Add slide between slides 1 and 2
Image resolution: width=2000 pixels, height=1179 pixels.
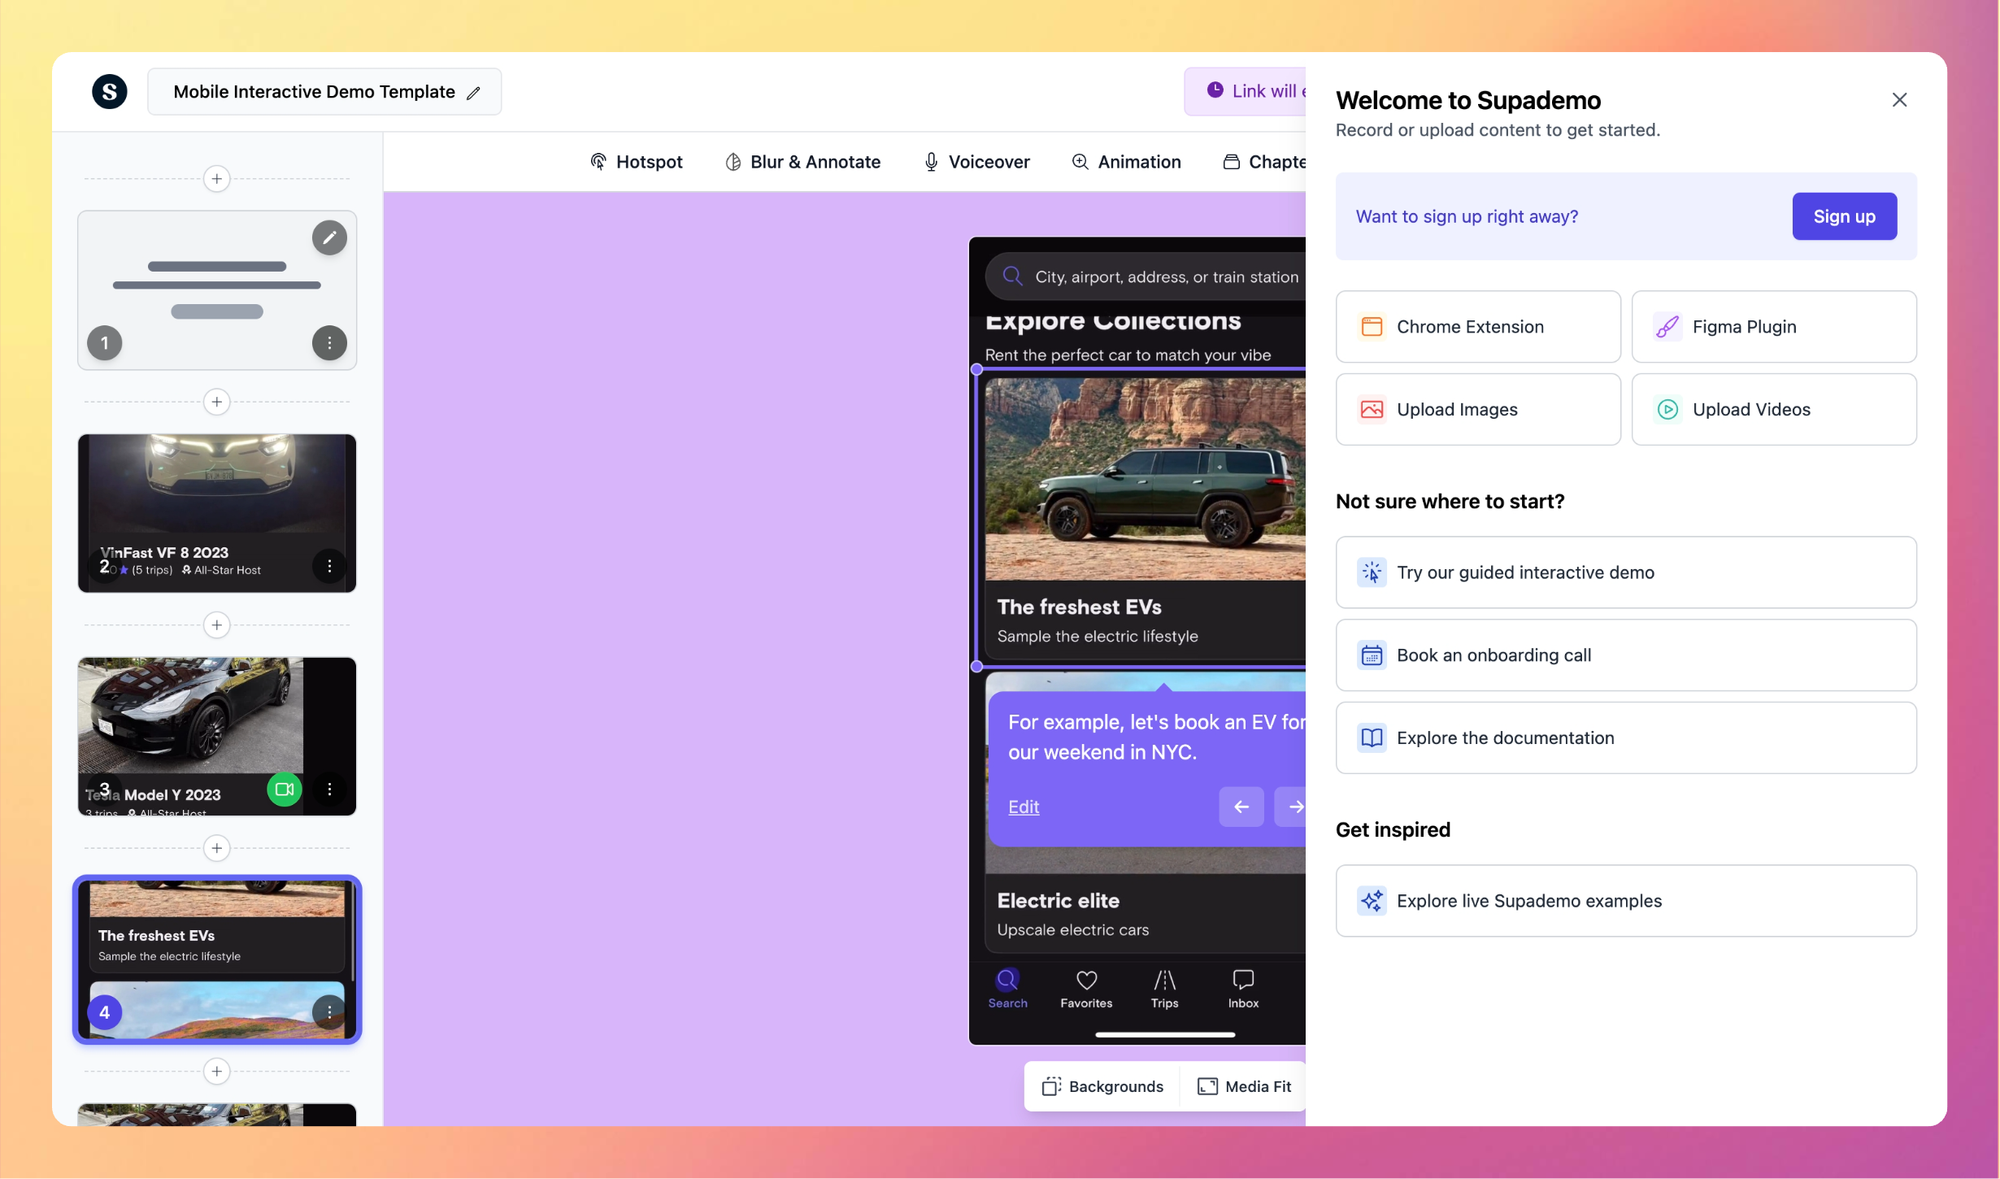pos(217,402)
